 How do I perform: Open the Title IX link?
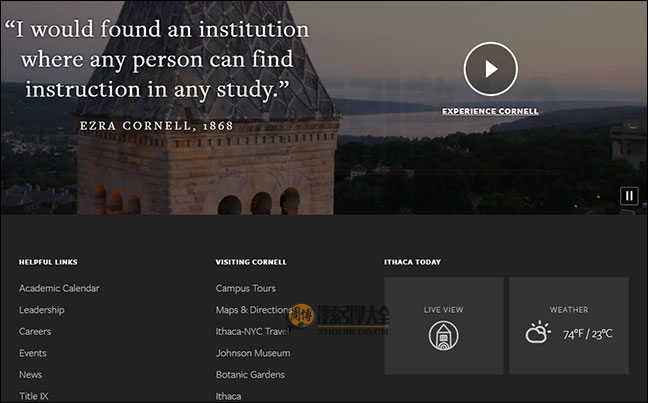coord(33,396)
